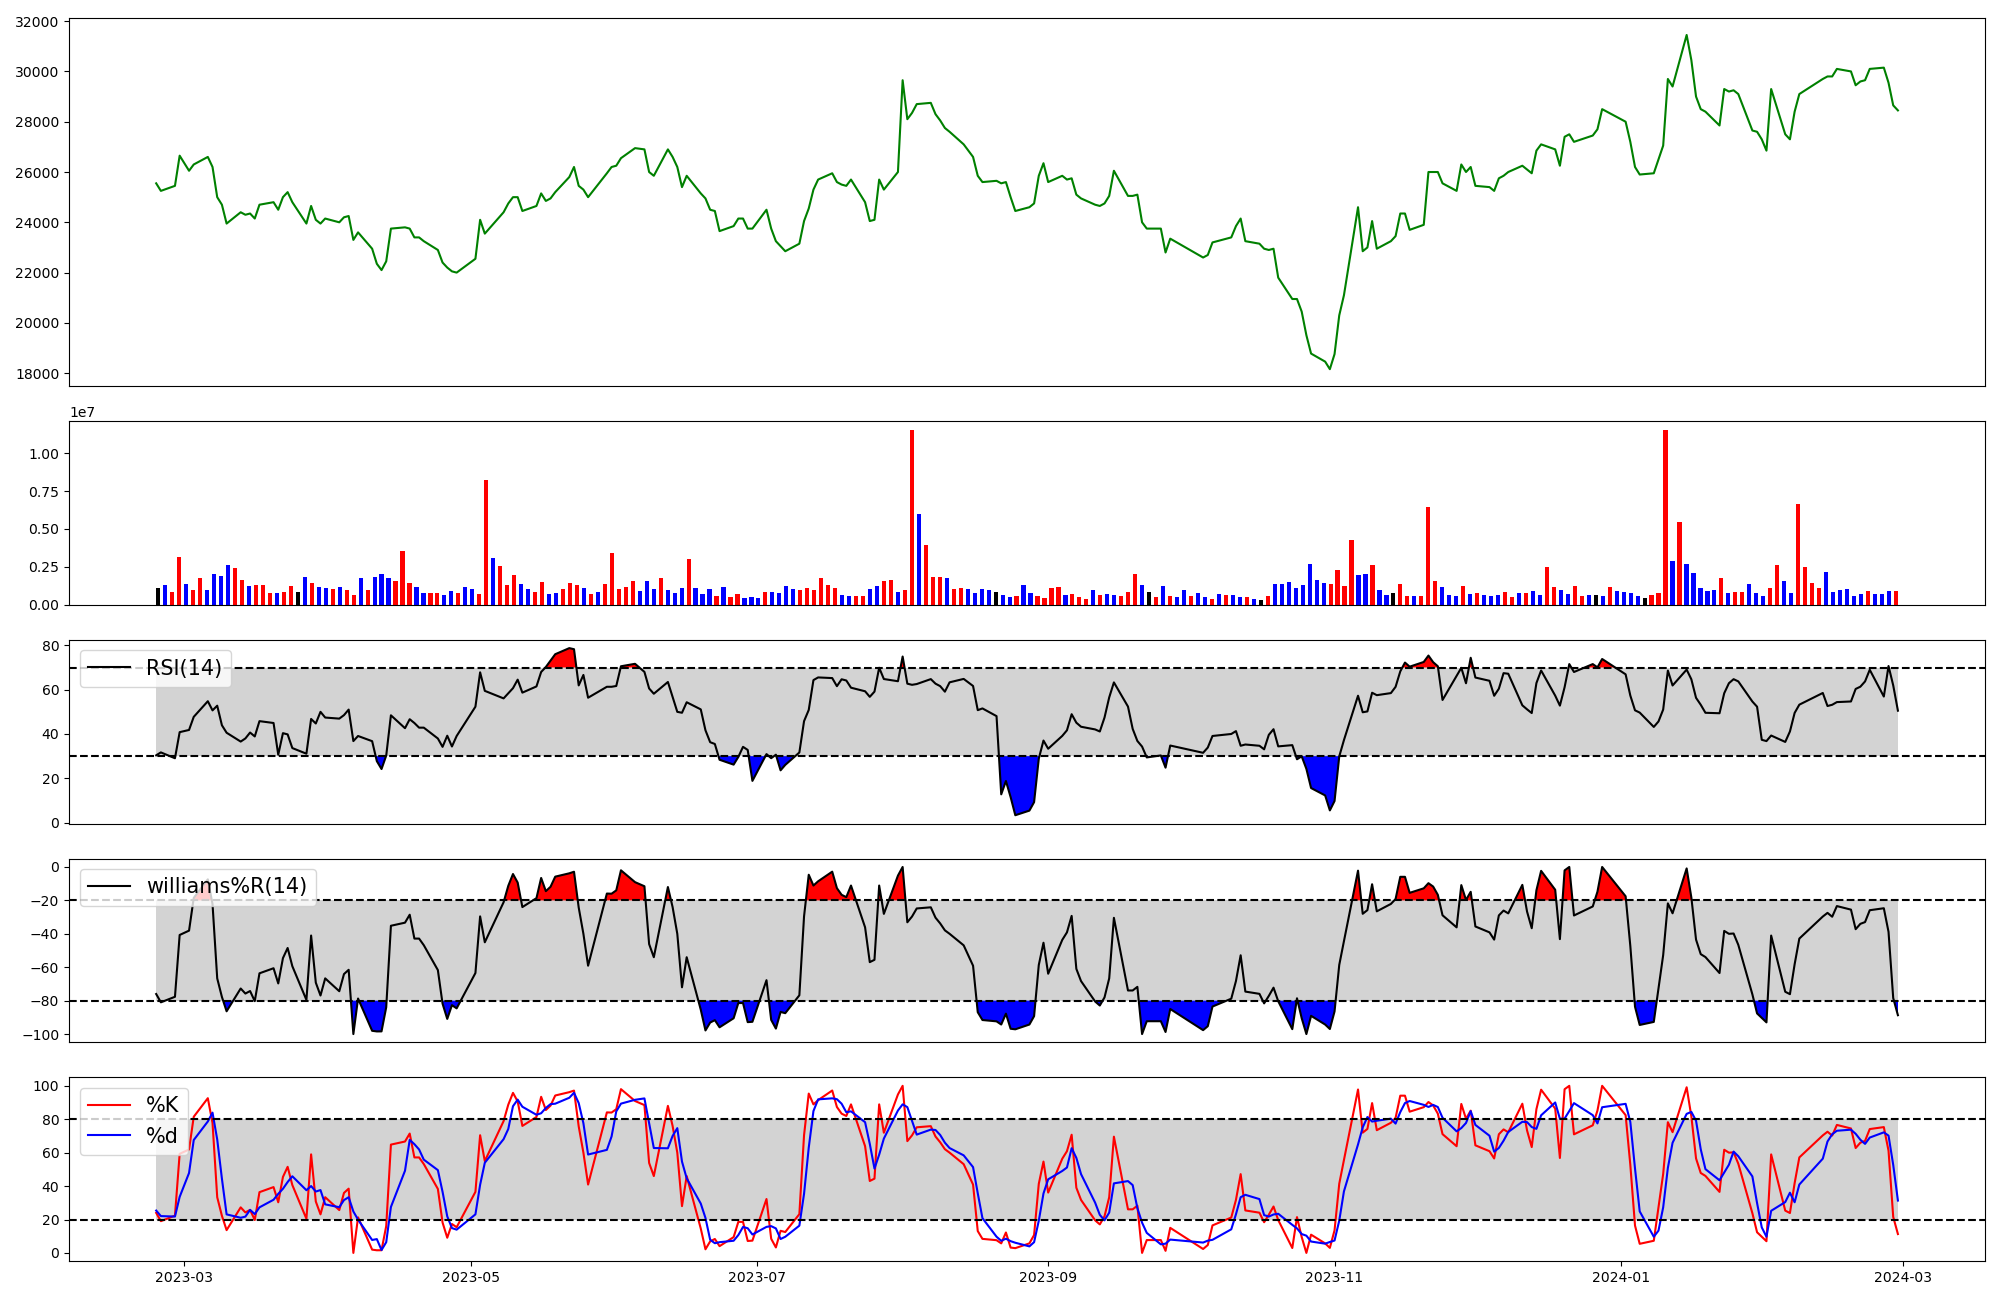Click the %d legend entry
2000x1300 pixels.
click(x=162, y=1136)
